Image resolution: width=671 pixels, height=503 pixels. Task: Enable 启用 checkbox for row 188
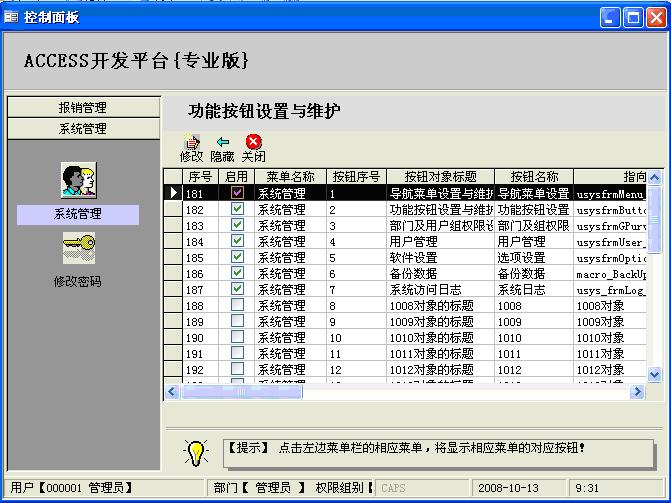237,304
